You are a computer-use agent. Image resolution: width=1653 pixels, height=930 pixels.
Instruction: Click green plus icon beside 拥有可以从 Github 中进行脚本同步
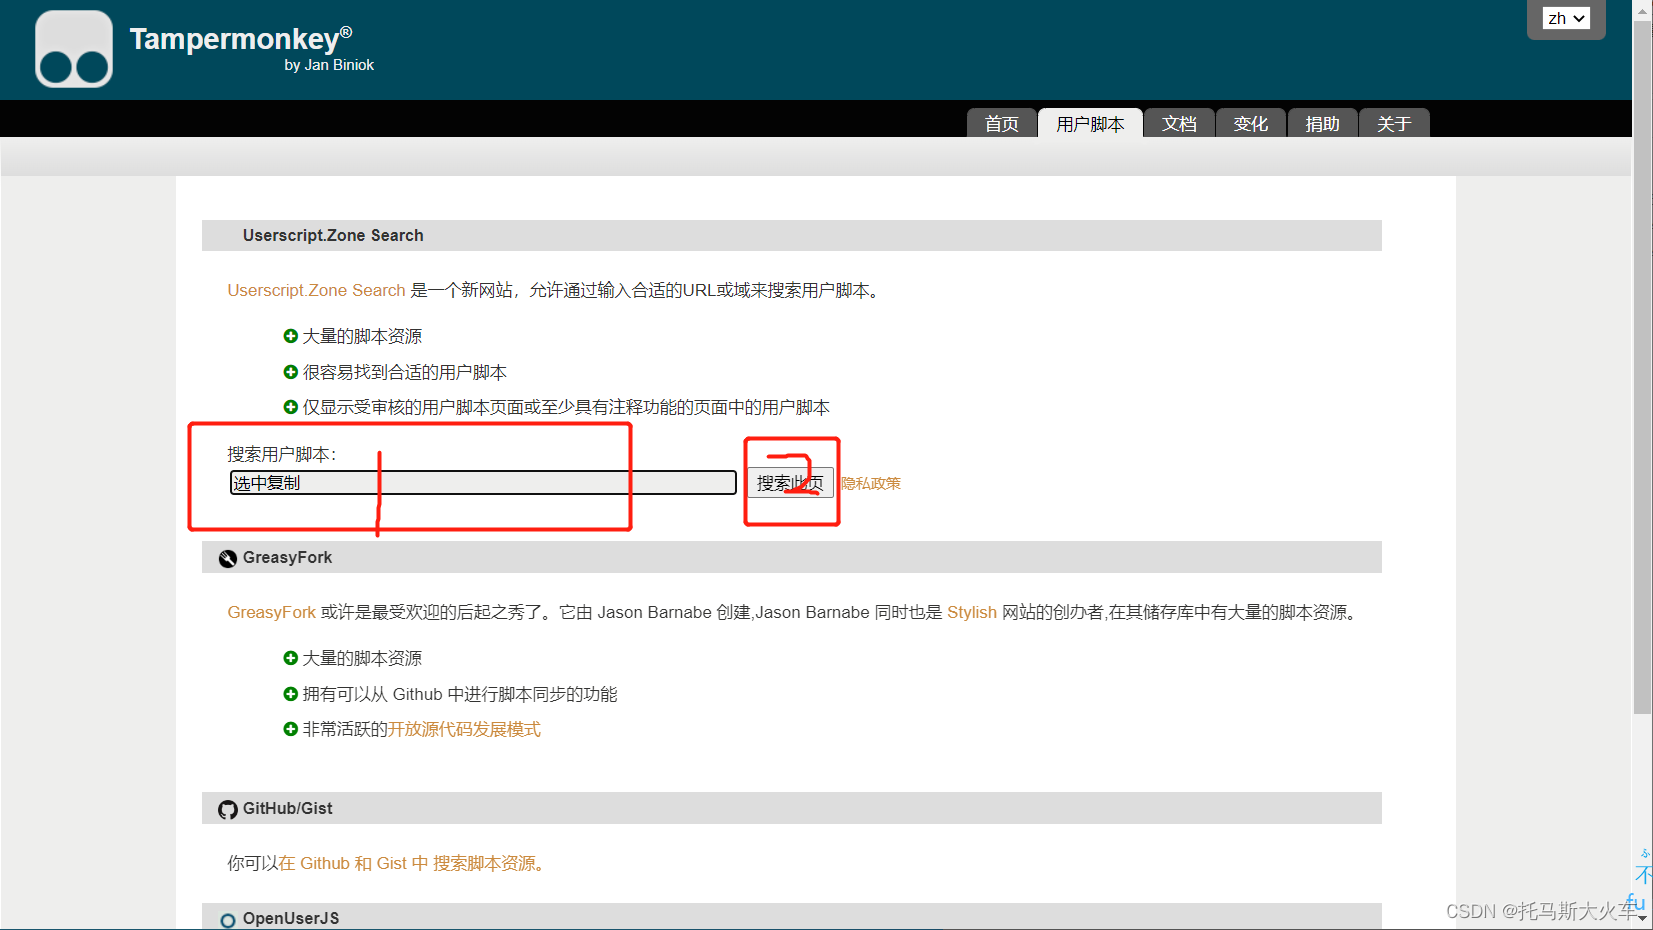pyautogui.click(x=291, y=694)
